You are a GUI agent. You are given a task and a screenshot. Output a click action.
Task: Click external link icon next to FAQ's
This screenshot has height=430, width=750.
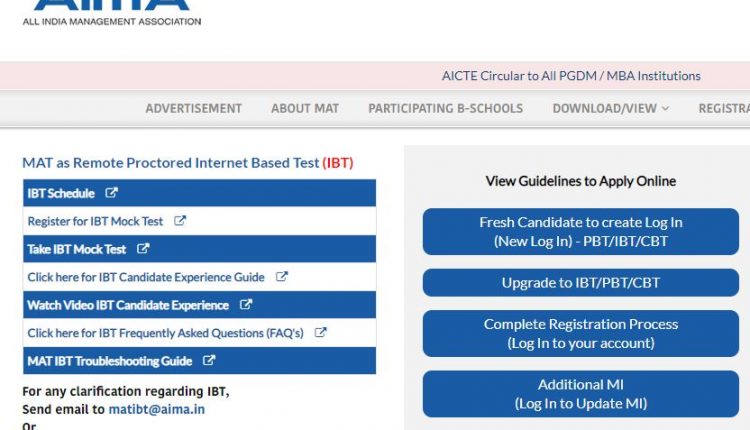click(x=320, y=332)
